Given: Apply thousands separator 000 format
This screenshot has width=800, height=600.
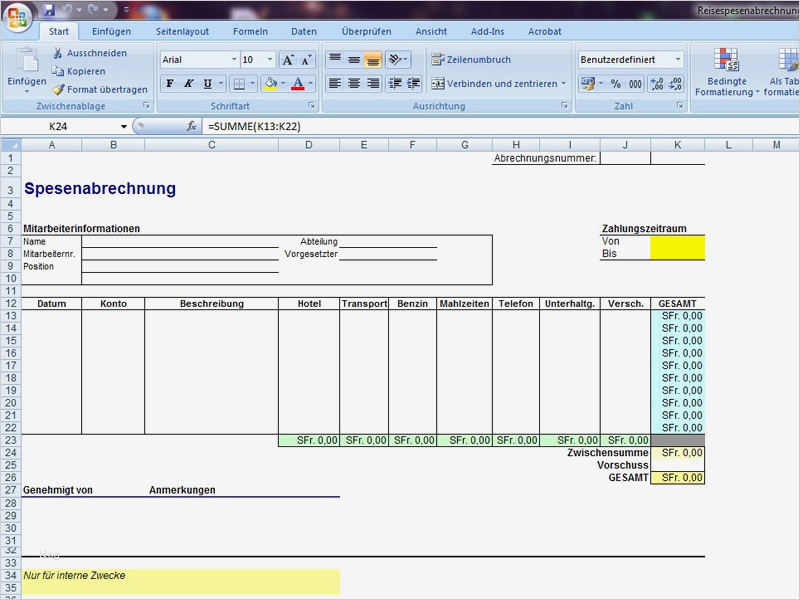Looking at the screenshot, I should [x=635, y=84].
